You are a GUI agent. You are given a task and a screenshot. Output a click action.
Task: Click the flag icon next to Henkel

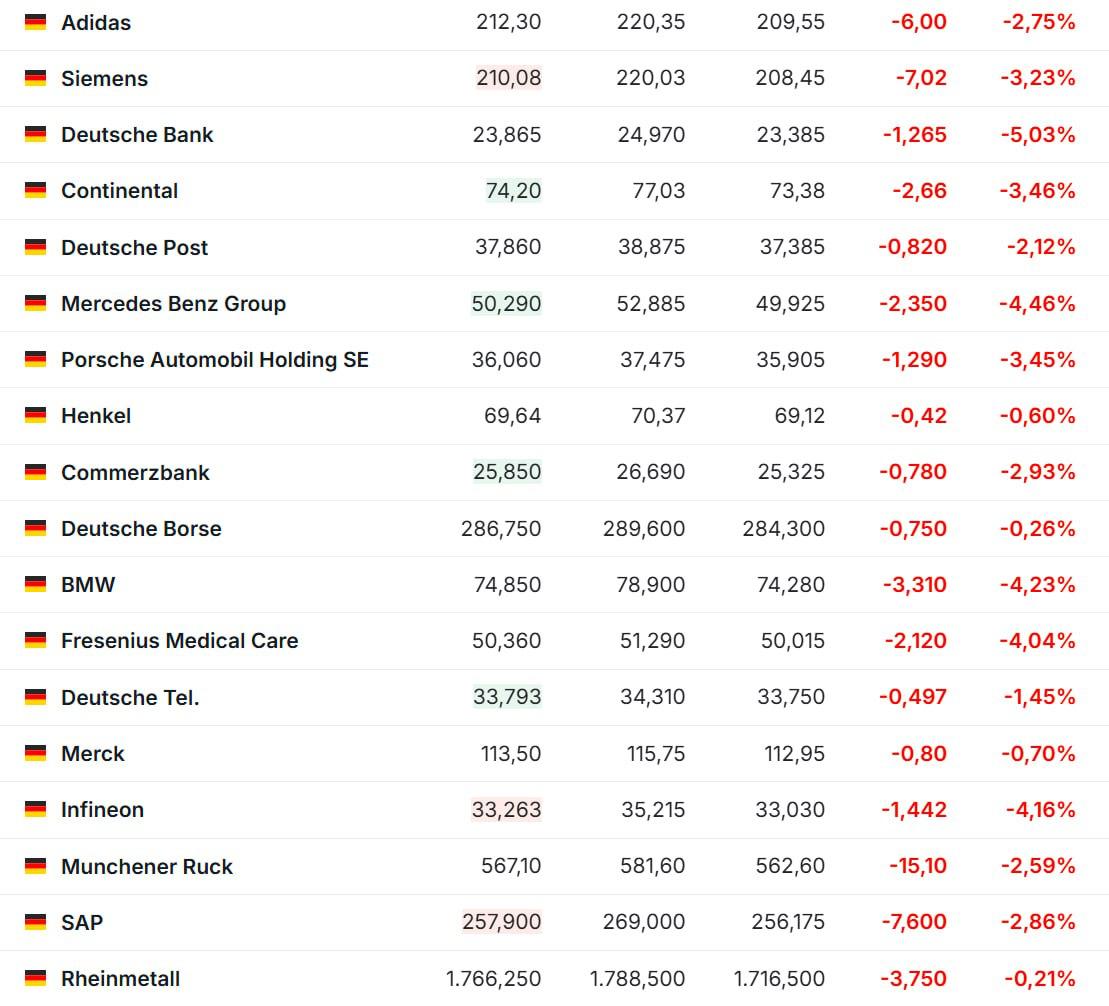tap(36, 415)
